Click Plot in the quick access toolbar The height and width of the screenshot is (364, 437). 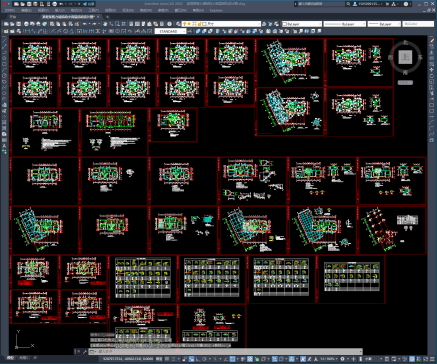click(x=54, y=4)
